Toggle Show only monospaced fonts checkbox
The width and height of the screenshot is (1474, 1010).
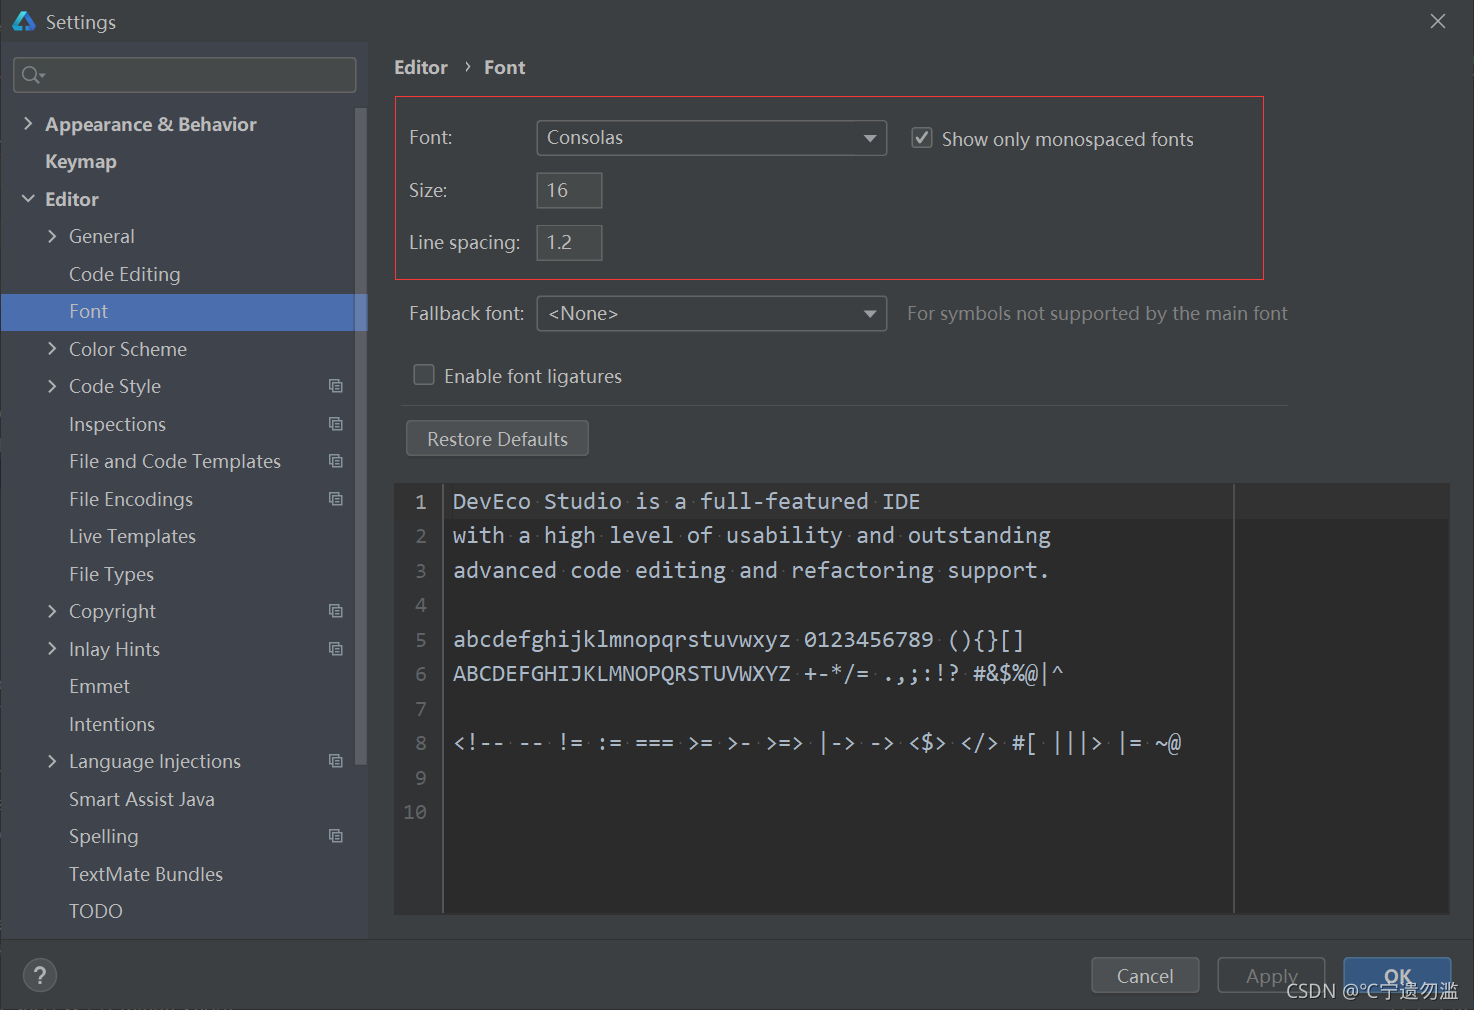922,138
